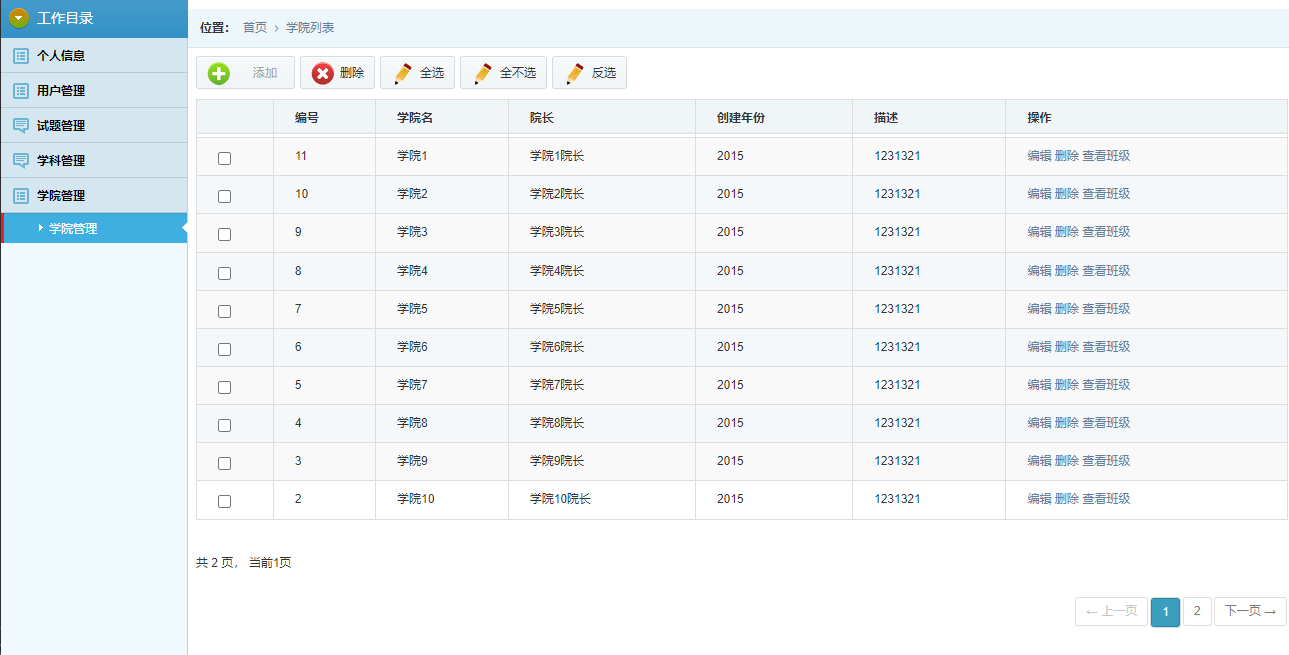Click the 添加 button

[245, 73]
